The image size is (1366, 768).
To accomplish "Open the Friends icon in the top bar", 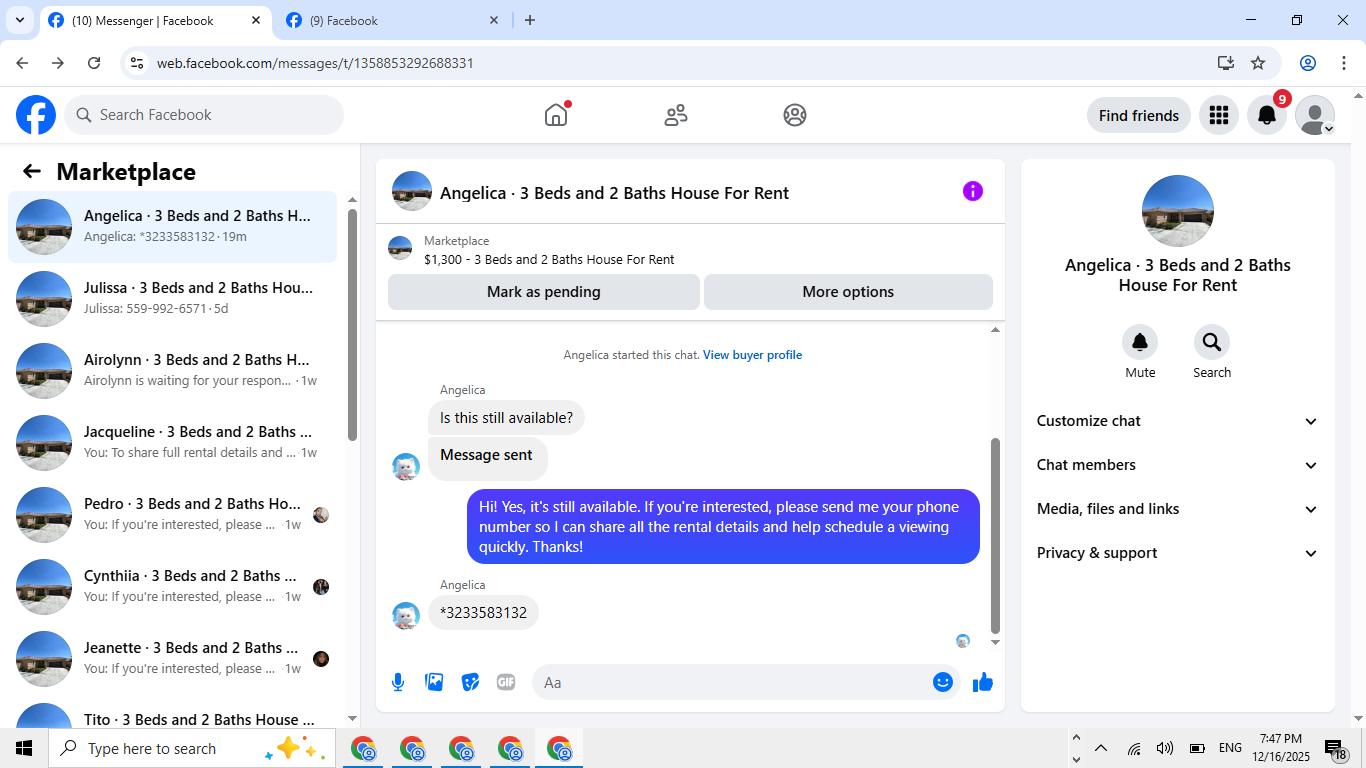I will 676,115.
